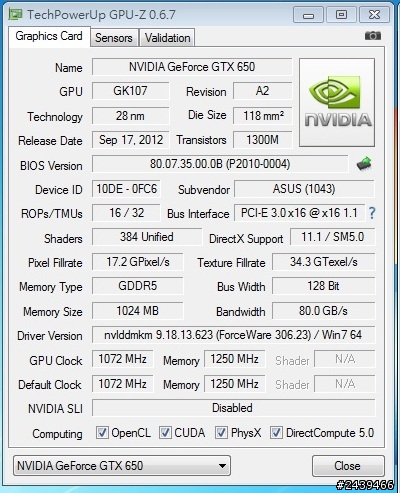Click the NVIDIA logo image

(337, 102)
